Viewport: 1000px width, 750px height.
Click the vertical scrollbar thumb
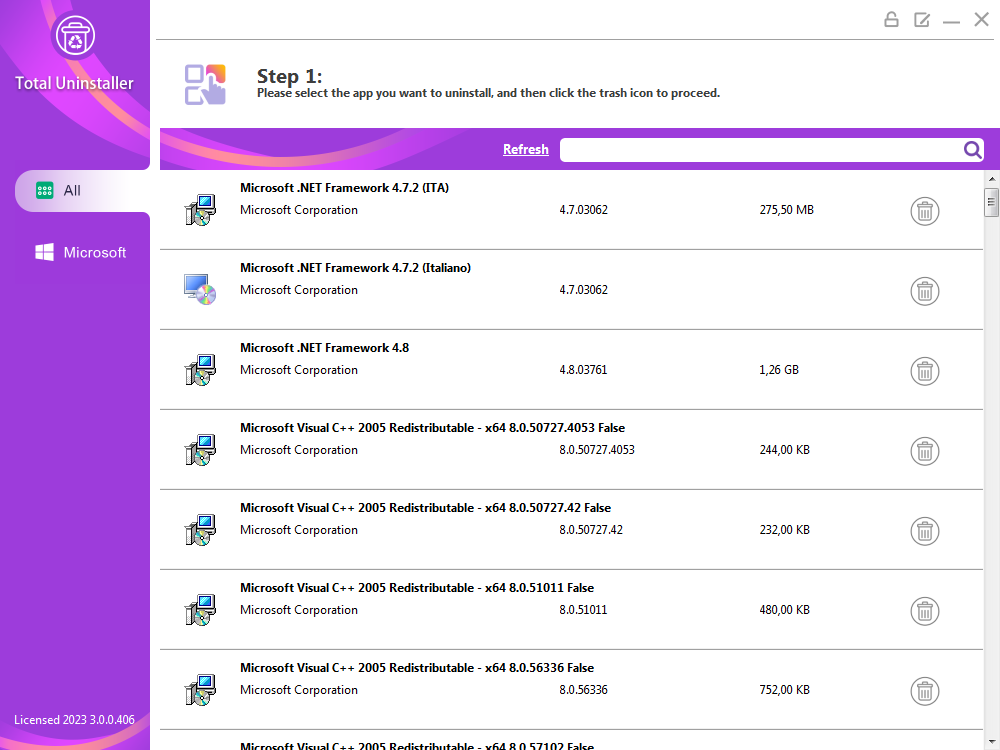991,203
